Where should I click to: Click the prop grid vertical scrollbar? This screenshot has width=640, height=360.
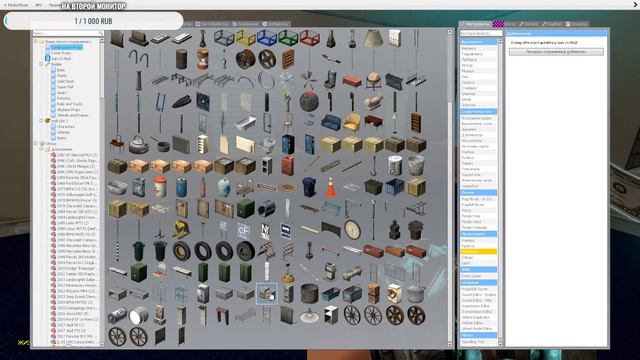click(x=450, y=188)
